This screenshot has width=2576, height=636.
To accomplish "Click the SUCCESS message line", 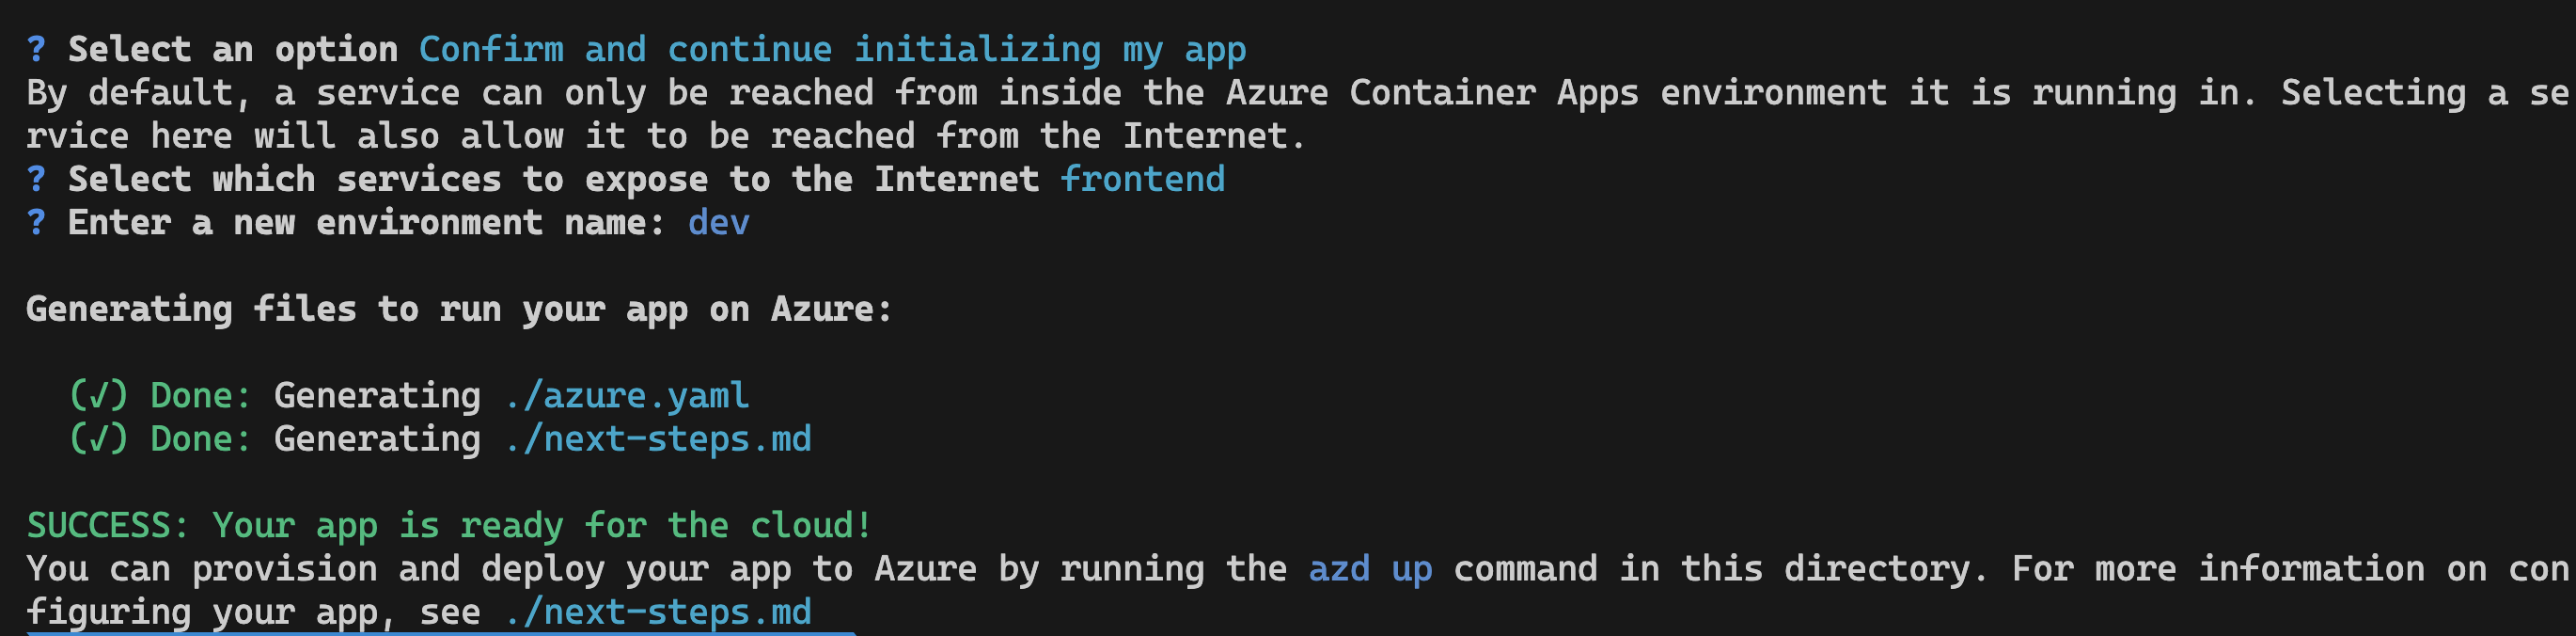I will 449,526.
